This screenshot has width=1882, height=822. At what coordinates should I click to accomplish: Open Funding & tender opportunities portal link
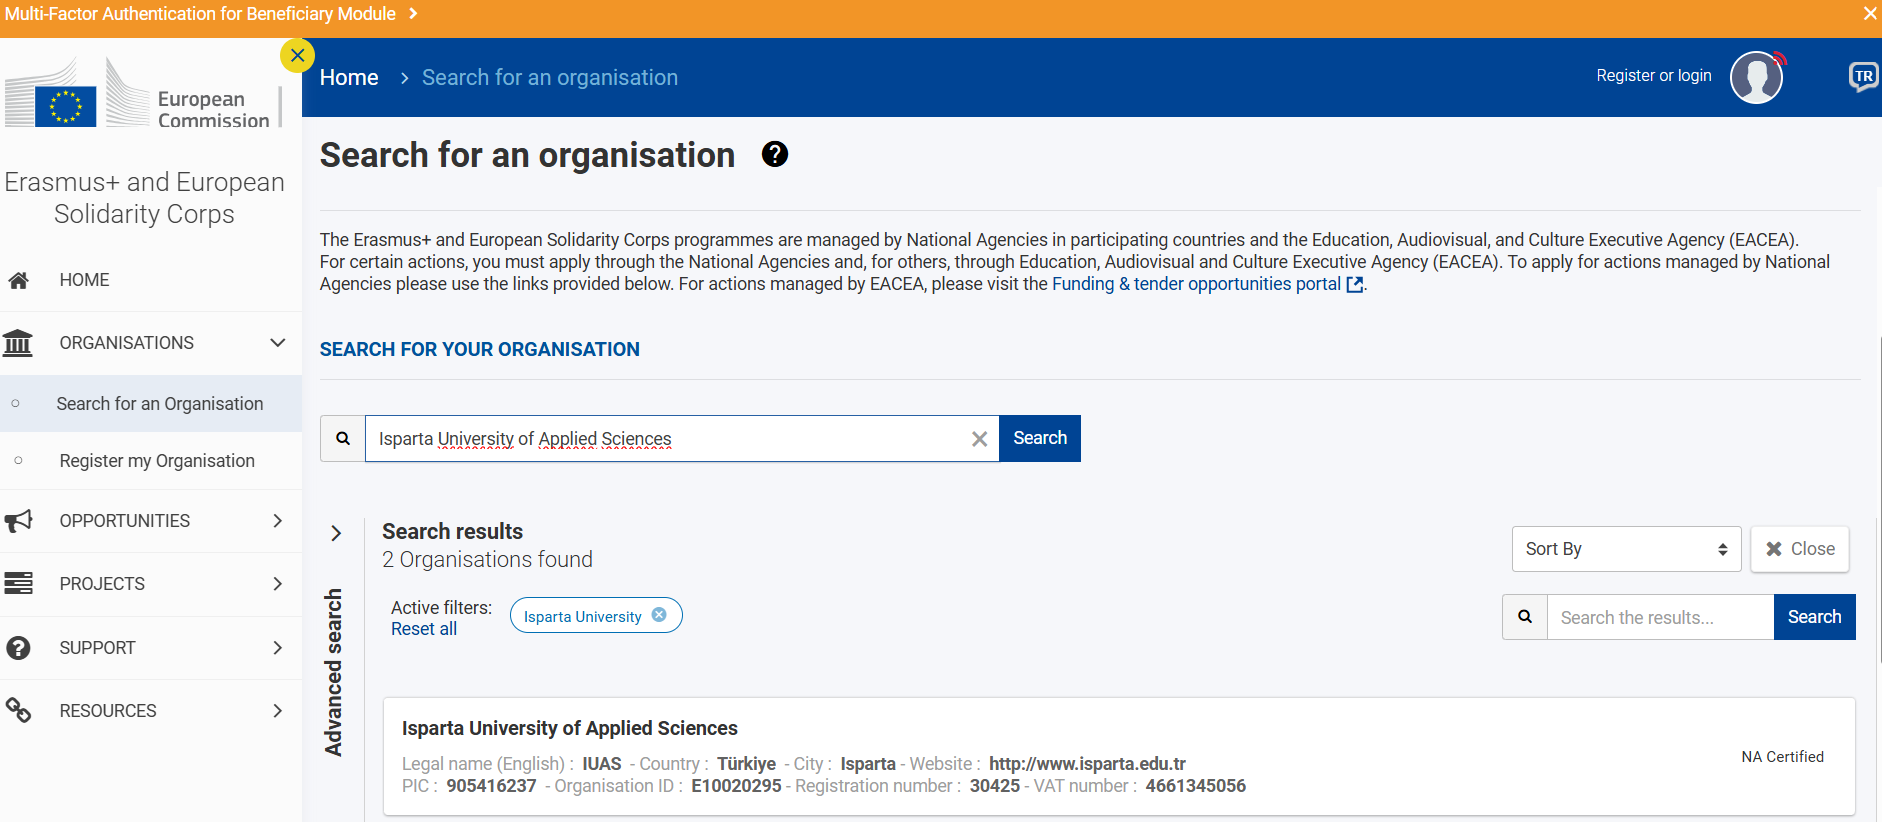pyautogui.click(x=1196, y=284)
